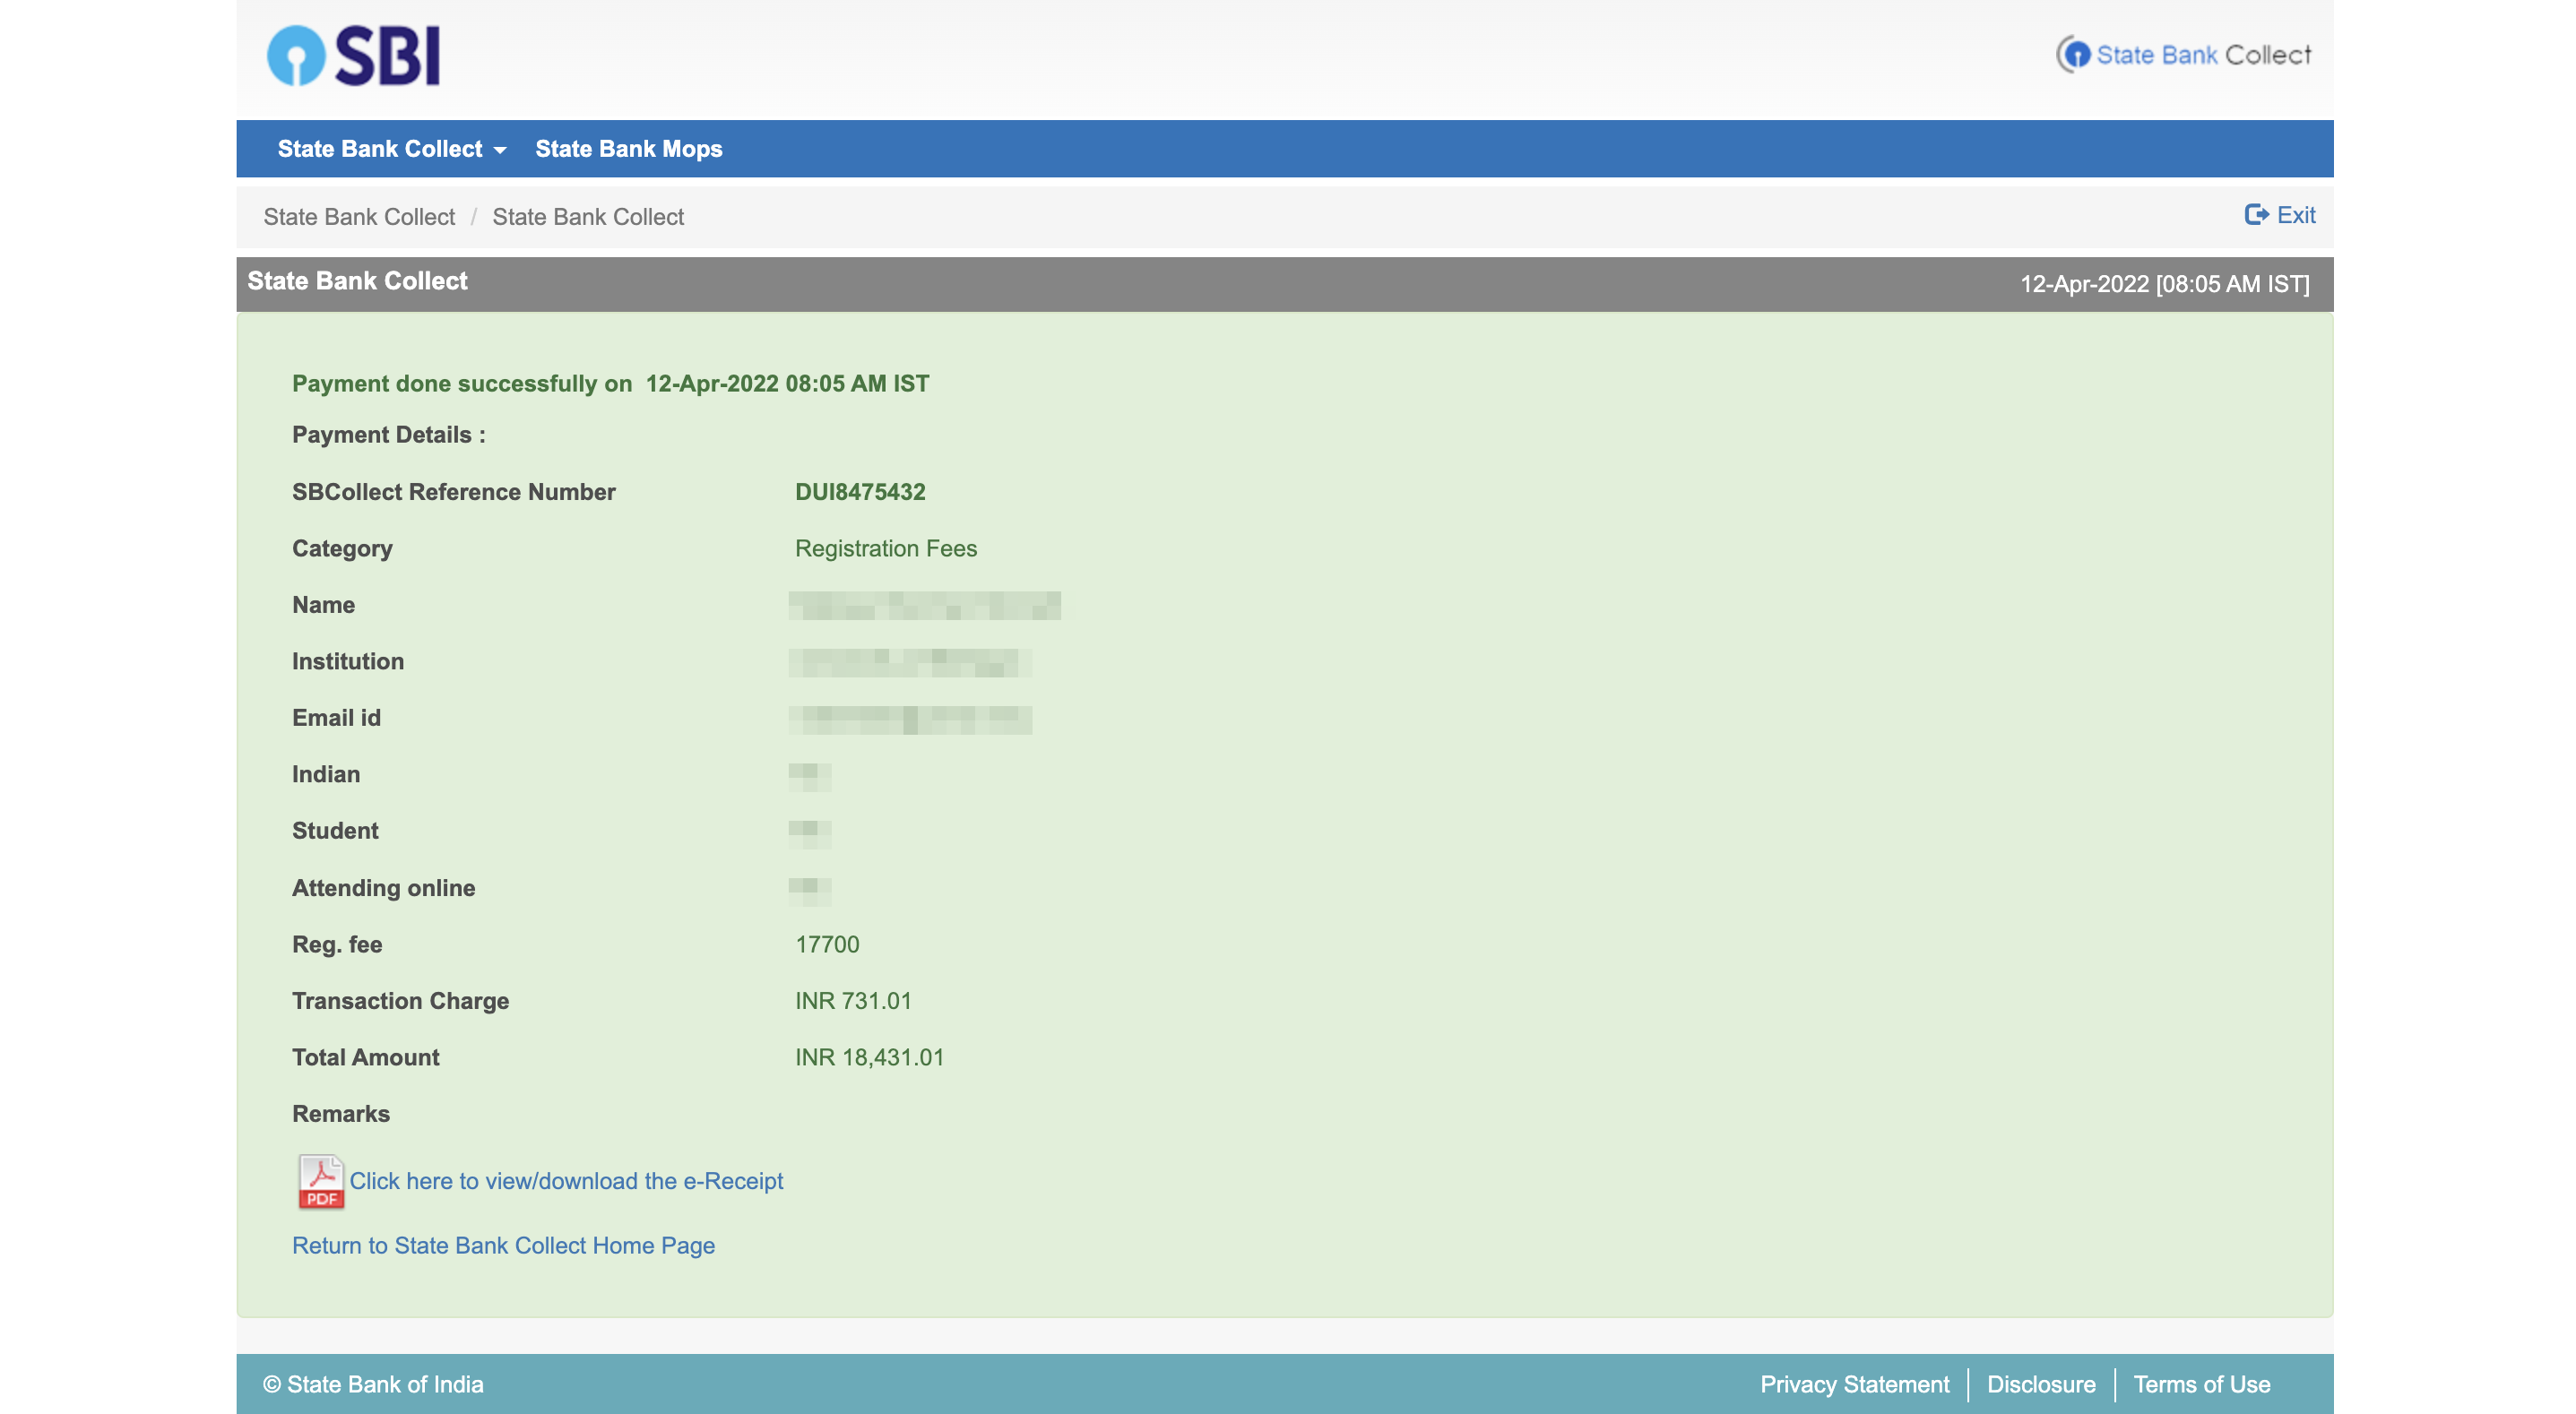2576x1414 pixels.
Task: Open the Privacy Statement footer link
Action: (1854, 1384)
